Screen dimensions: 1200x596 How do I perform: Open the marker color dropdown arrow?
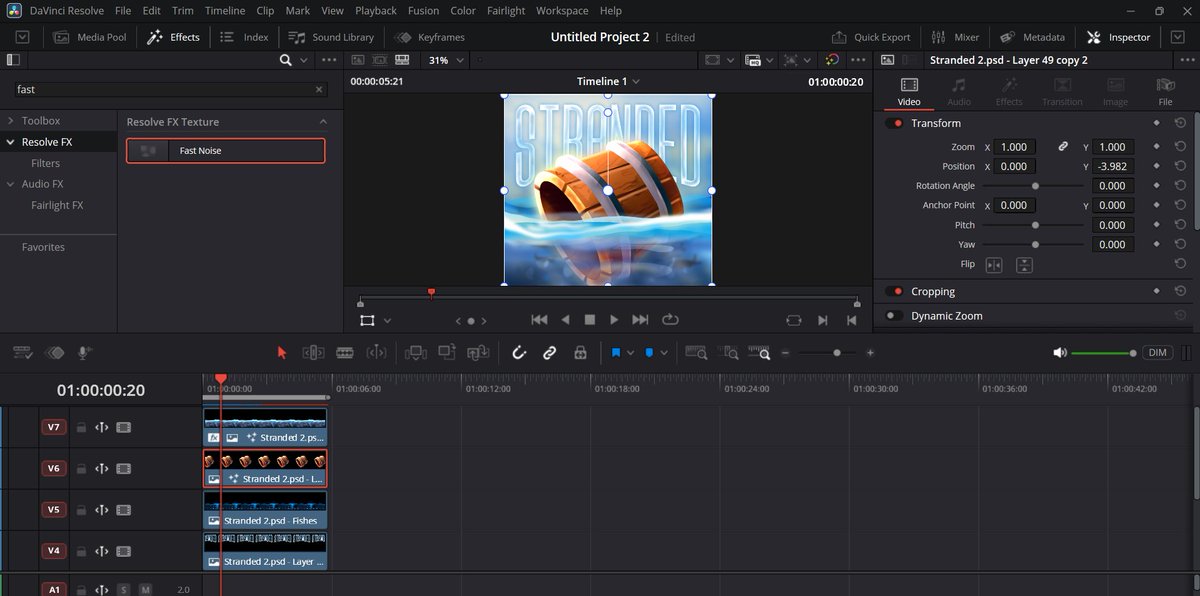point(664,353)
